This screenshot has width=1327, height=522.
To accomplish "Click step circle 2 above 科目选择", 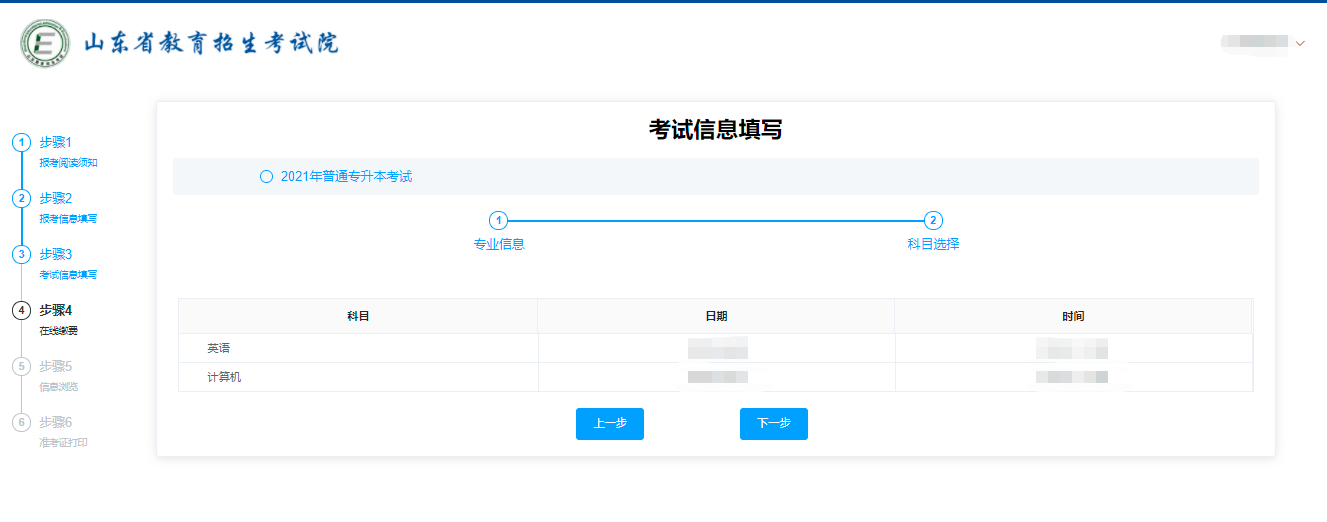I will click(932, 221).
